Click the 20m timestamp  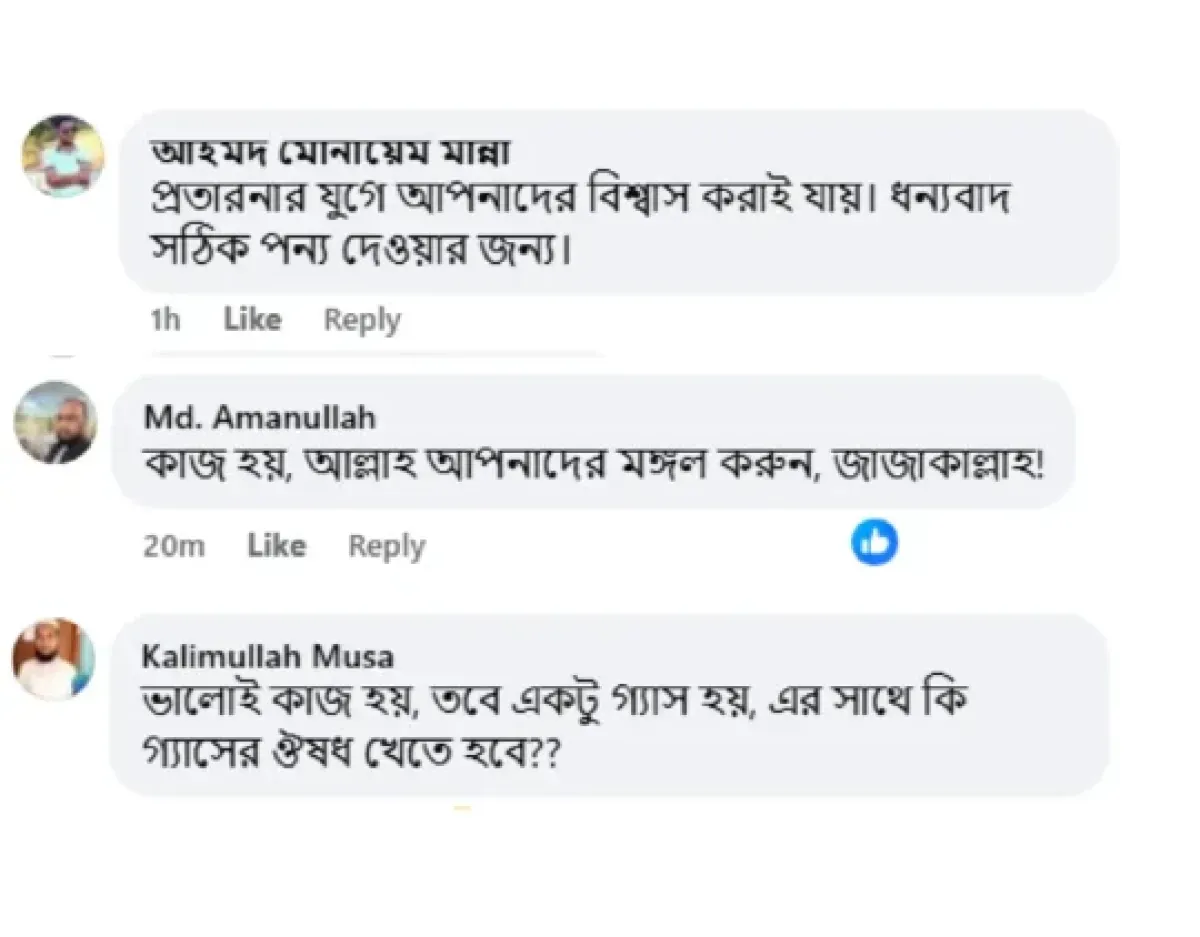click(174, 547)
